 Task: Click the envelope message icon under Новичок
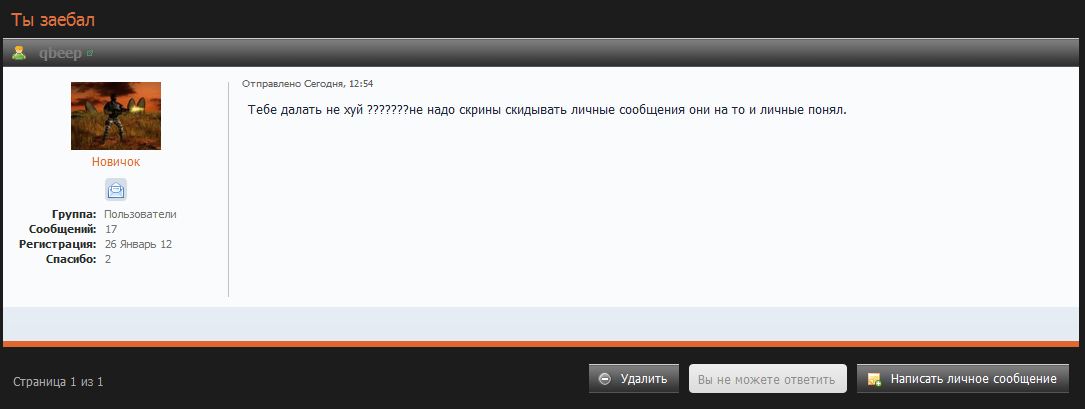pyautogui.click(x=116, y=189)
